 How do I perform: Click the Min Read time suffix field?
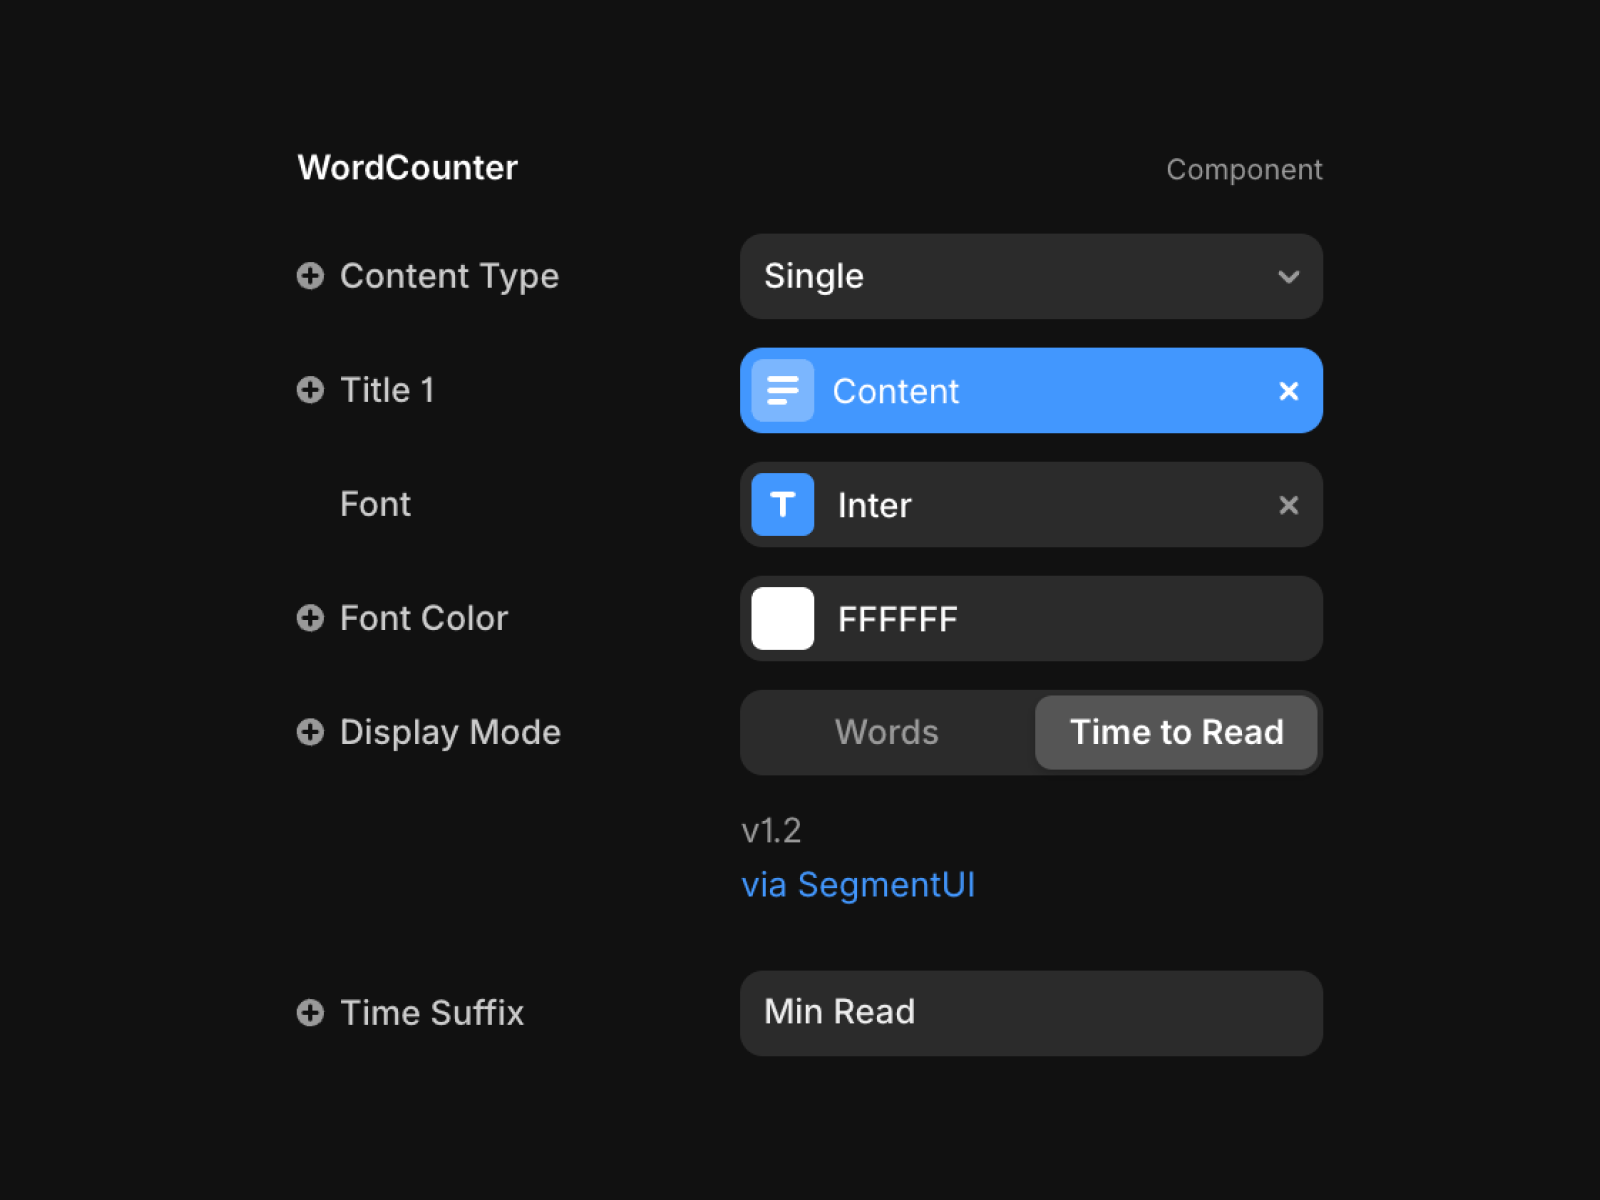(x=1031, y=1013)
